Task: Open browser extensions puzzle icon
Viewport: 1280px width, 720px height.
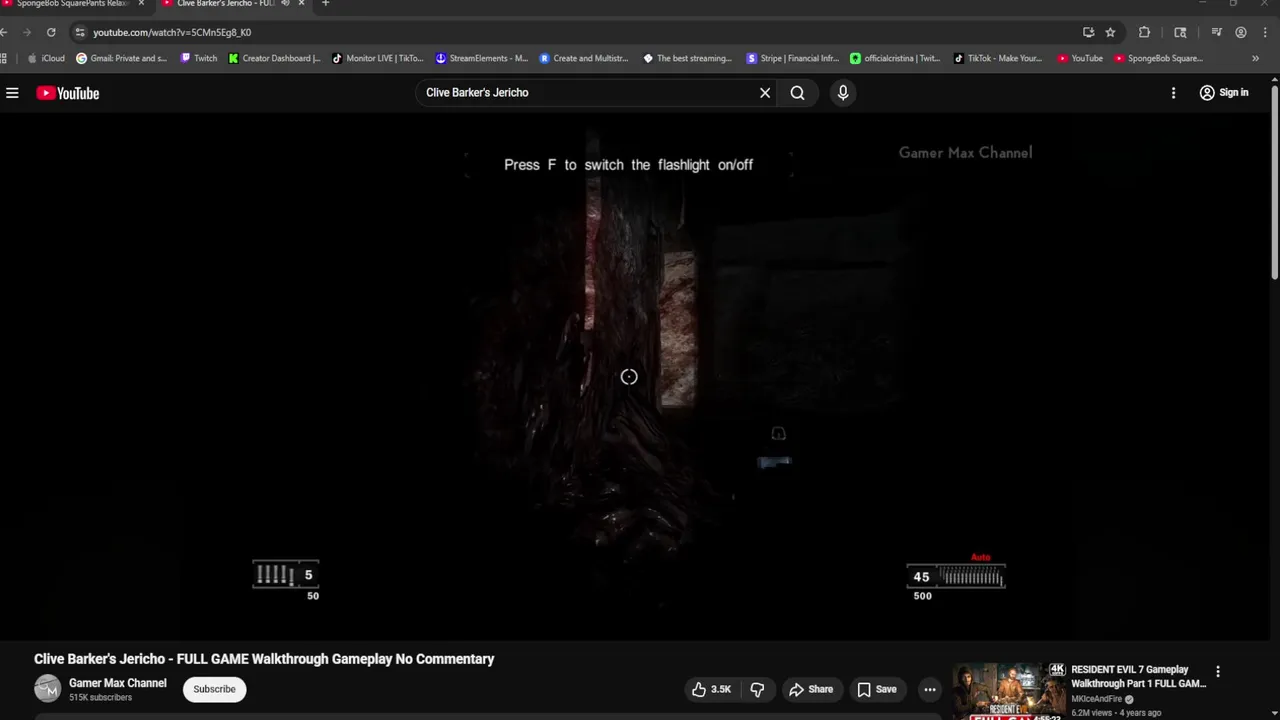Action: 1144,32
